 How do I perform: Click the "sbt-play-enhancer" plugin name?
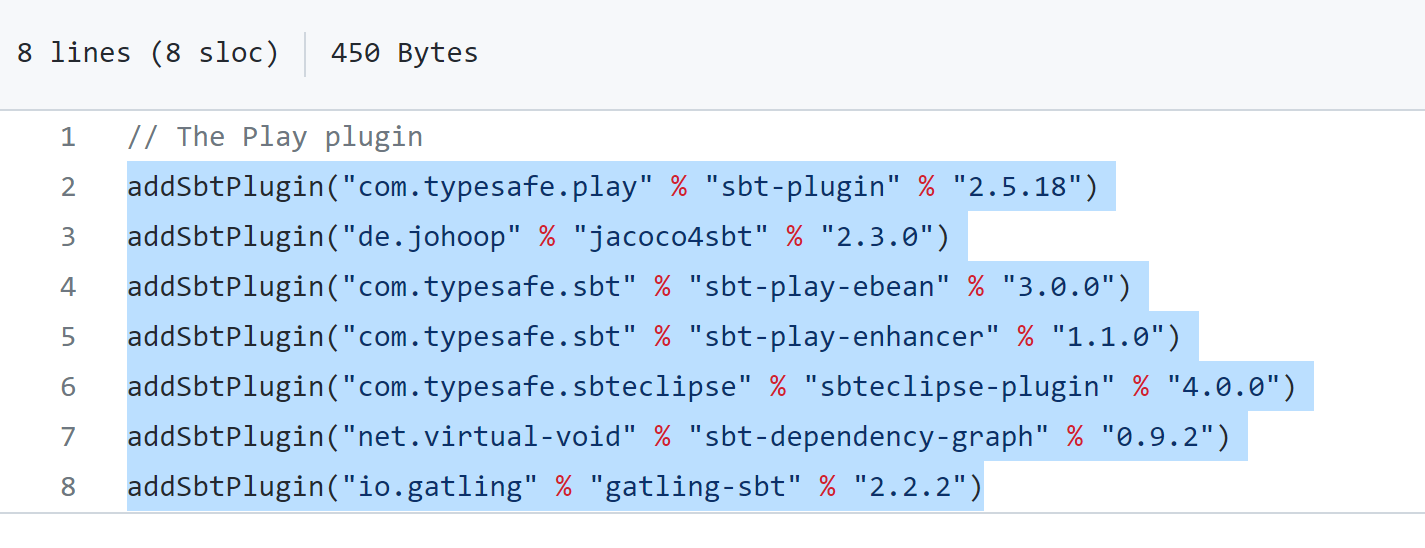(845, 337)
